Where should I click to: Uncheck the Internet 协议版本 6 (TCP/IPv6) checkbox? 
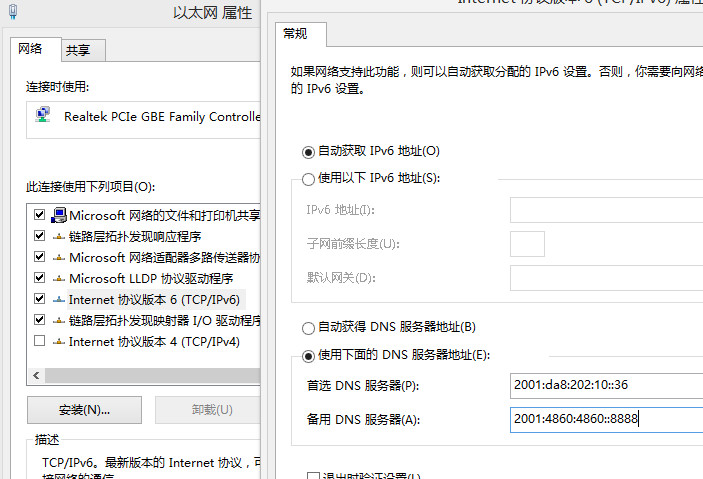click(40, 299)
